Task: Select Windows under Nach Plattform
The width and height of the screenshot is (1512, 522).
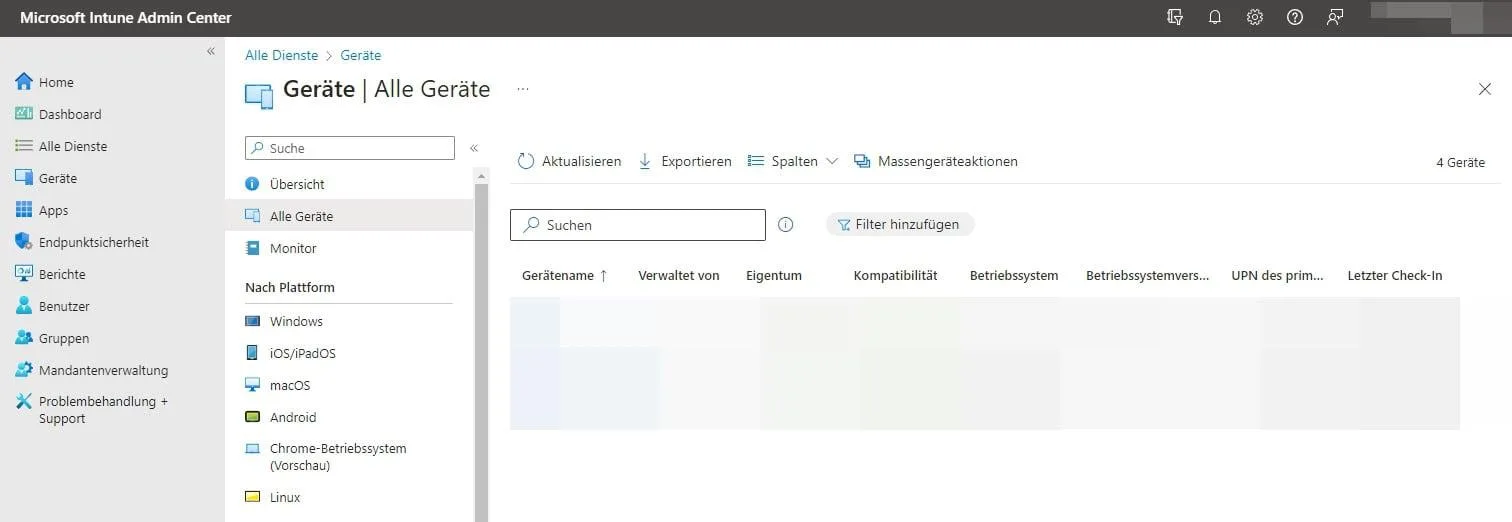Action: coord(296,321)
